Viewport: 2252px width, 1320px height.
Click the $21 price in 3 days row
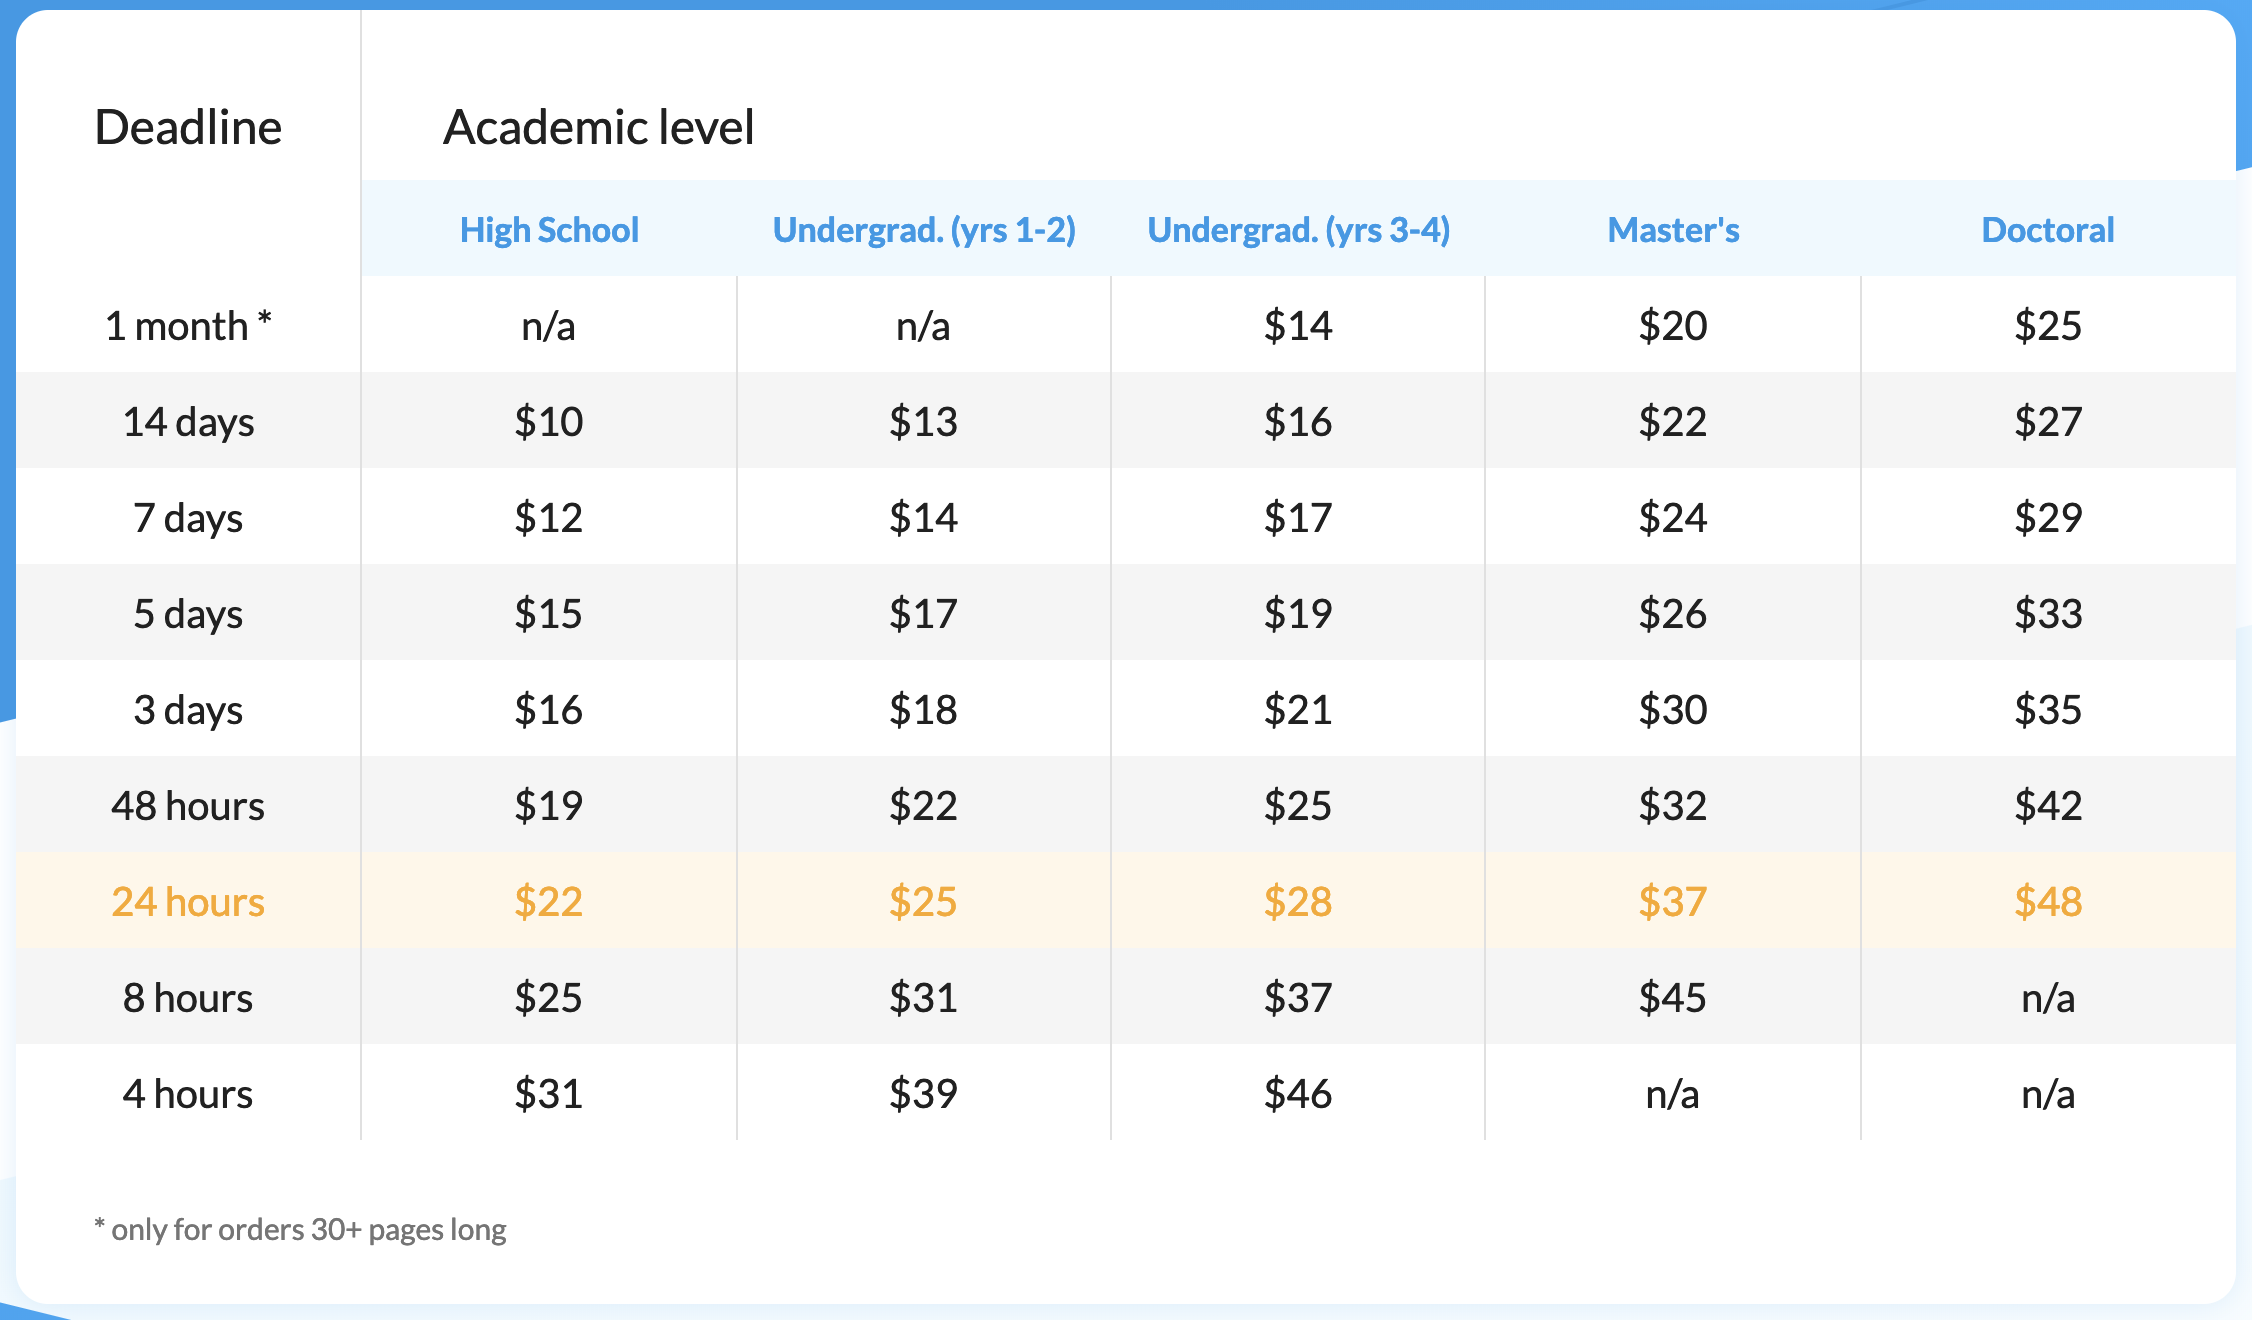(x=1298, y=710)
